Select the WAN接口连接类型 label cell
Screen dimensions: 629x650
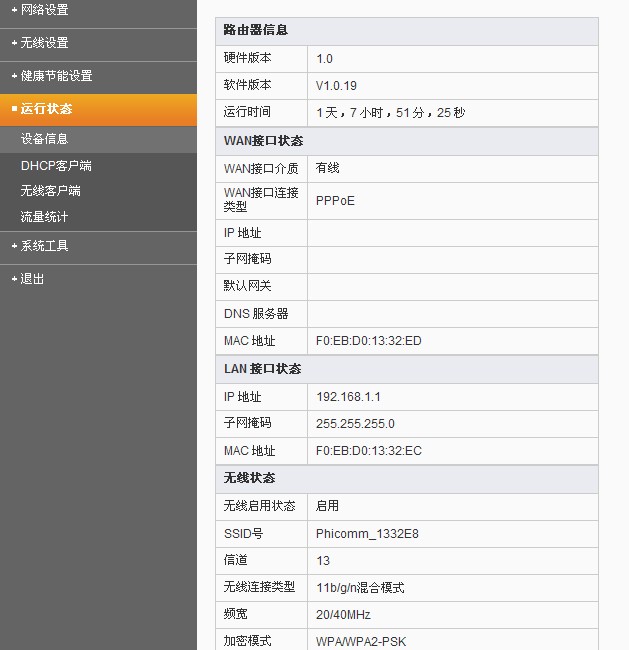coord(262,201)
